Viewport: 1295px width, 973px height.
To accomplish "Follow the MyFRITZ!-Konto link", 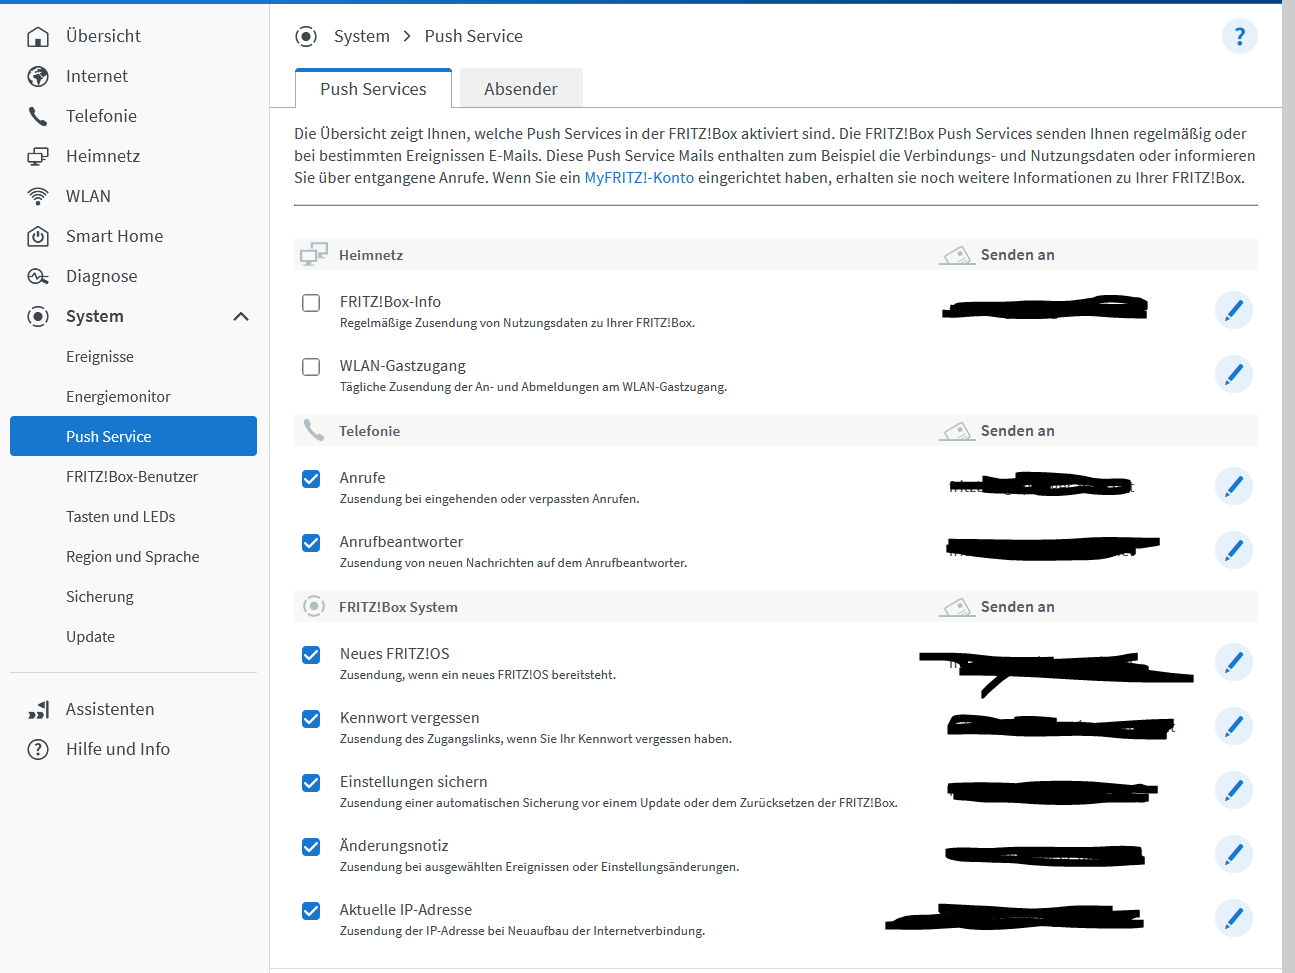I will point(639,178).
